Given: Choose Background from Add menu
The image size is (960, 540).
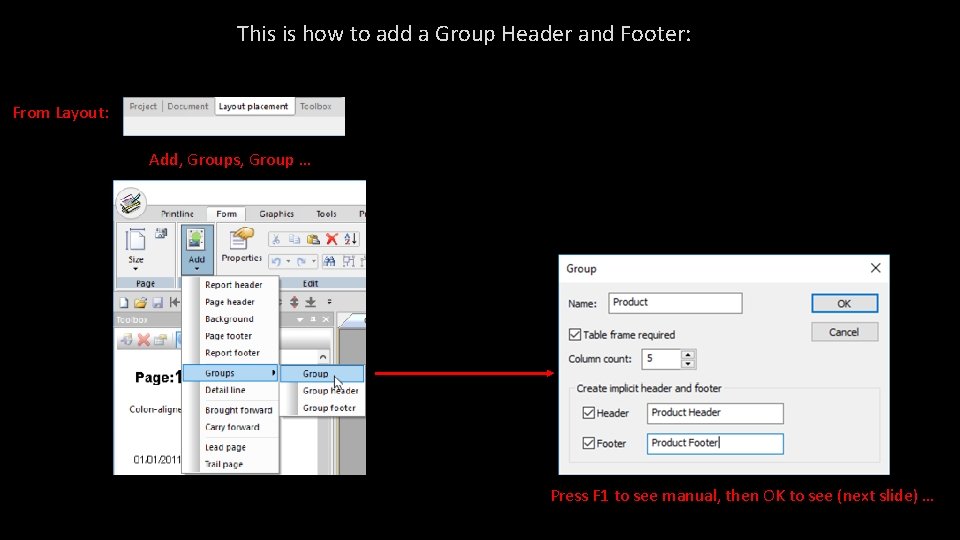Looking at the screenshot, I should pos(229,319).
